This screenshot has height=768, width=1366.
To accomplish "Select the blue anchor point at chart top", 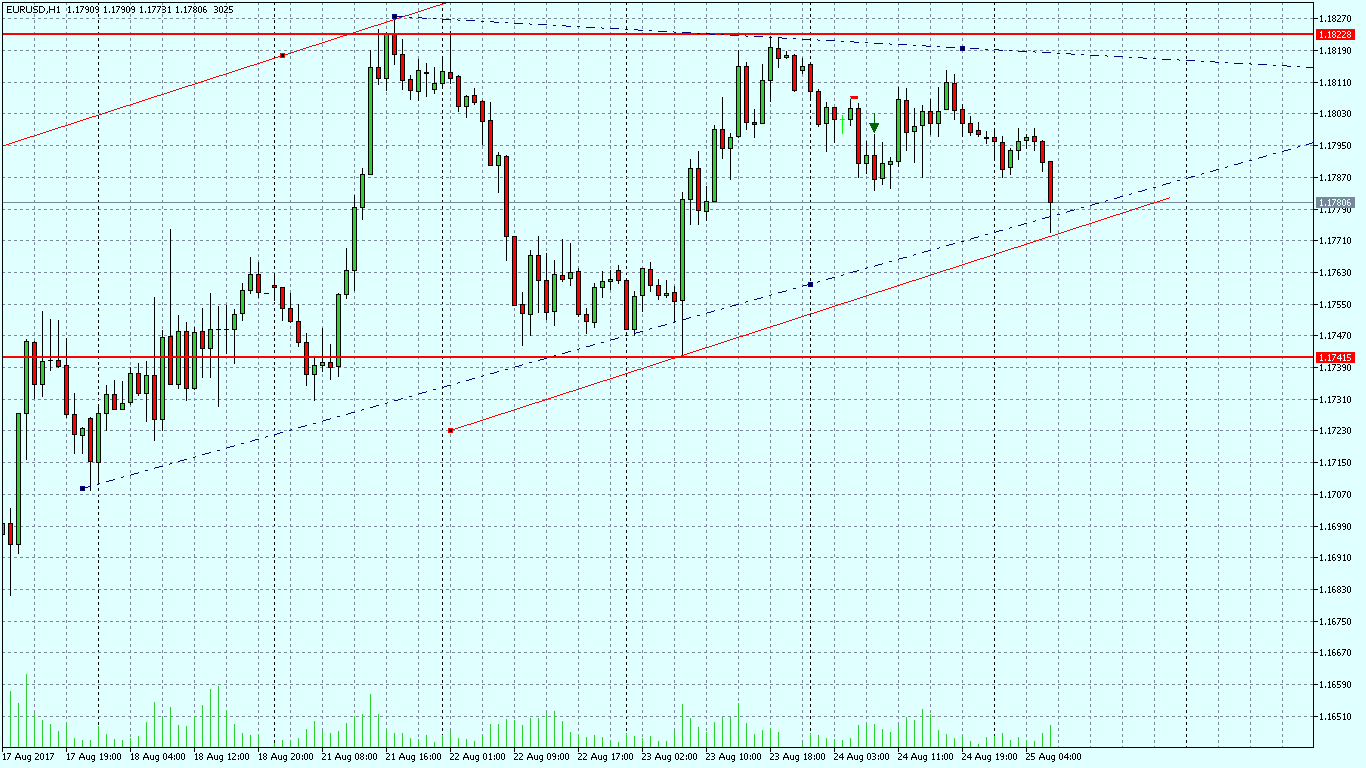I will pos(395,17).
